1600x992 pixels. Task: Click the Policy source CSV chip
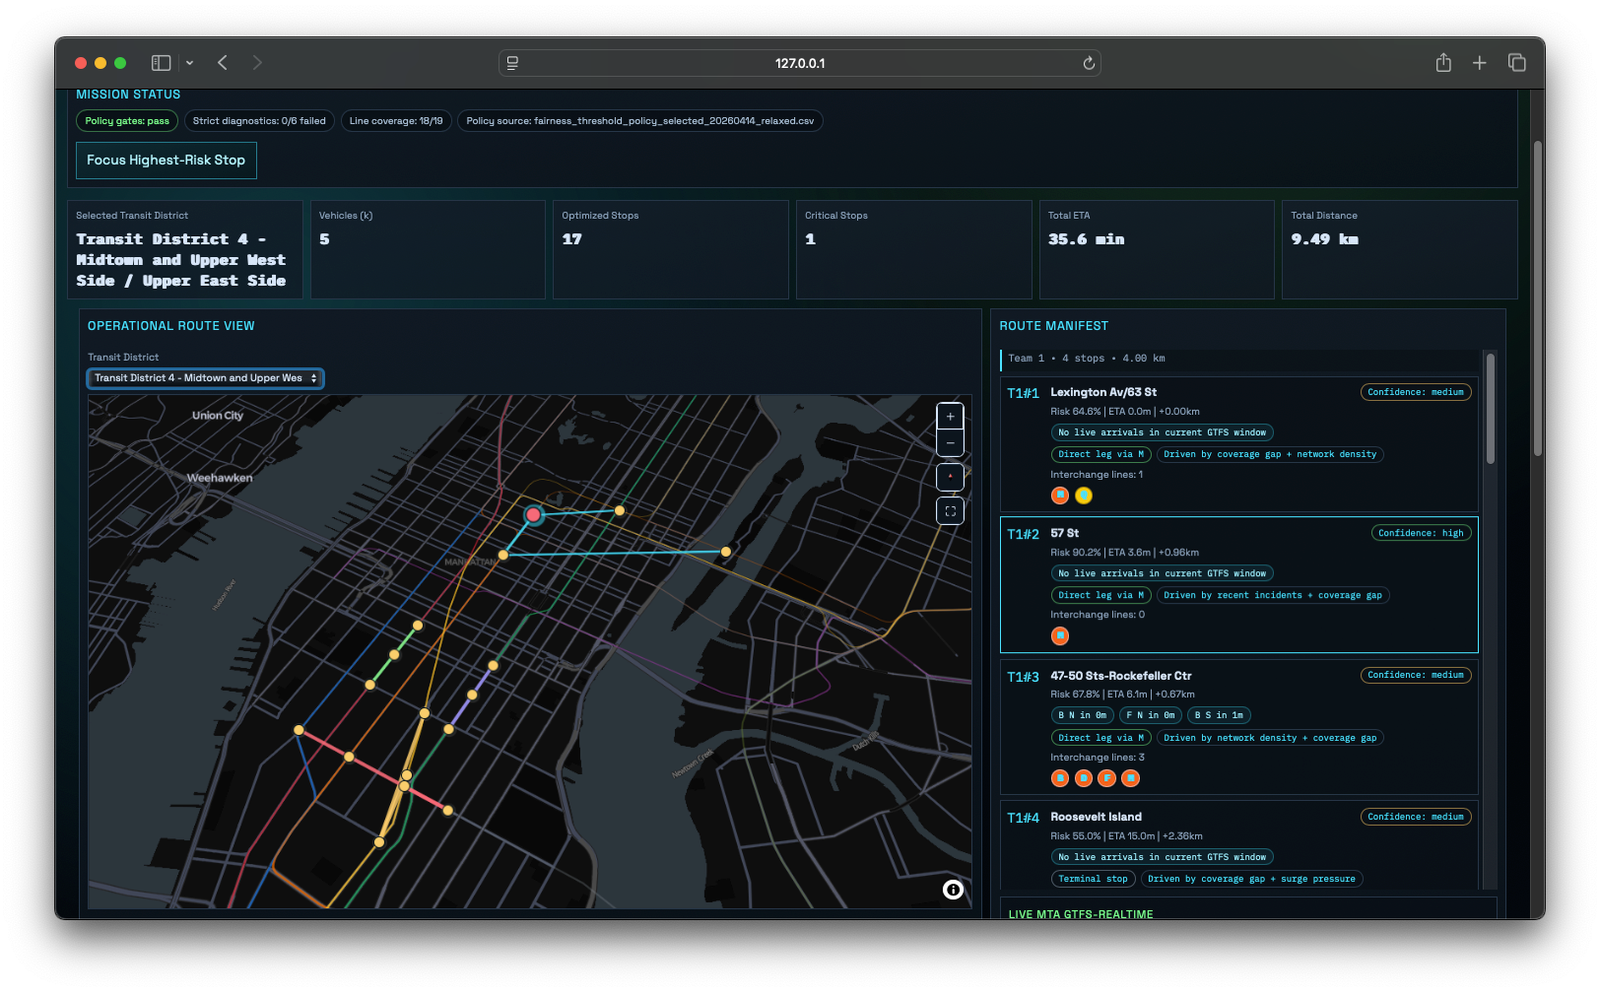point(640,121)
